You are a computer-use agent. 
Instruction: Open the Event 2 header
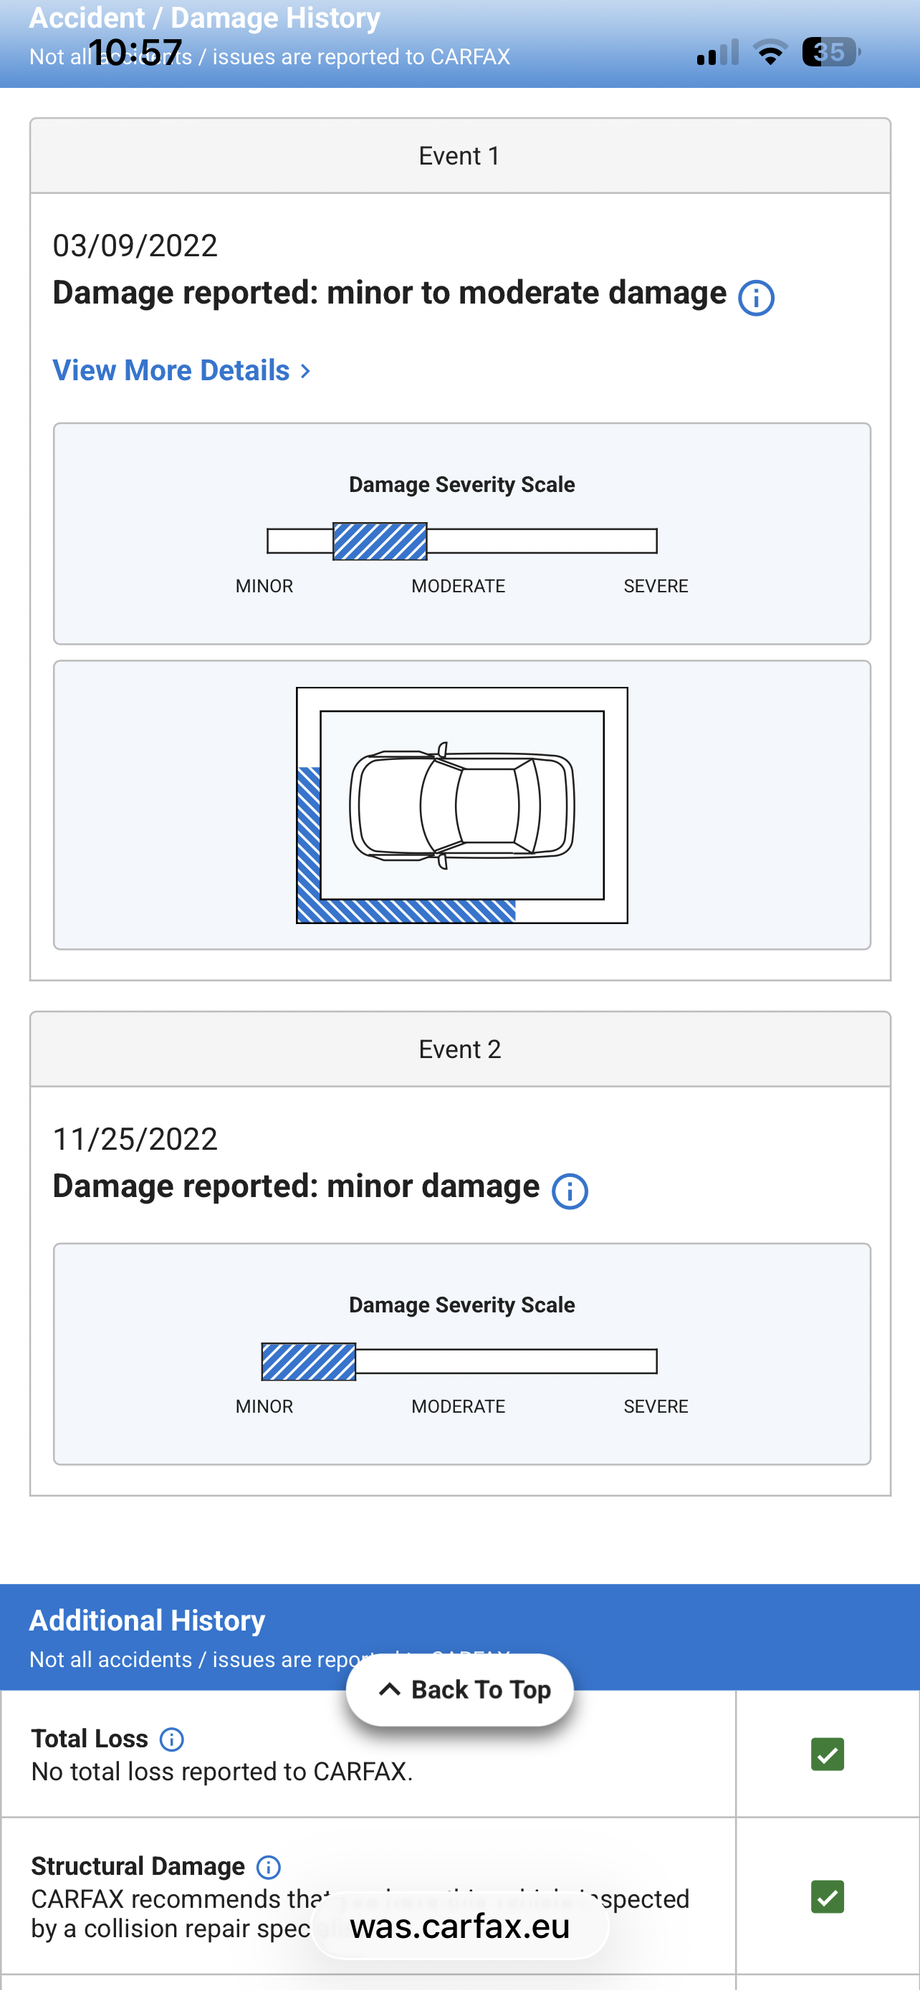[x=460, y=1049]
